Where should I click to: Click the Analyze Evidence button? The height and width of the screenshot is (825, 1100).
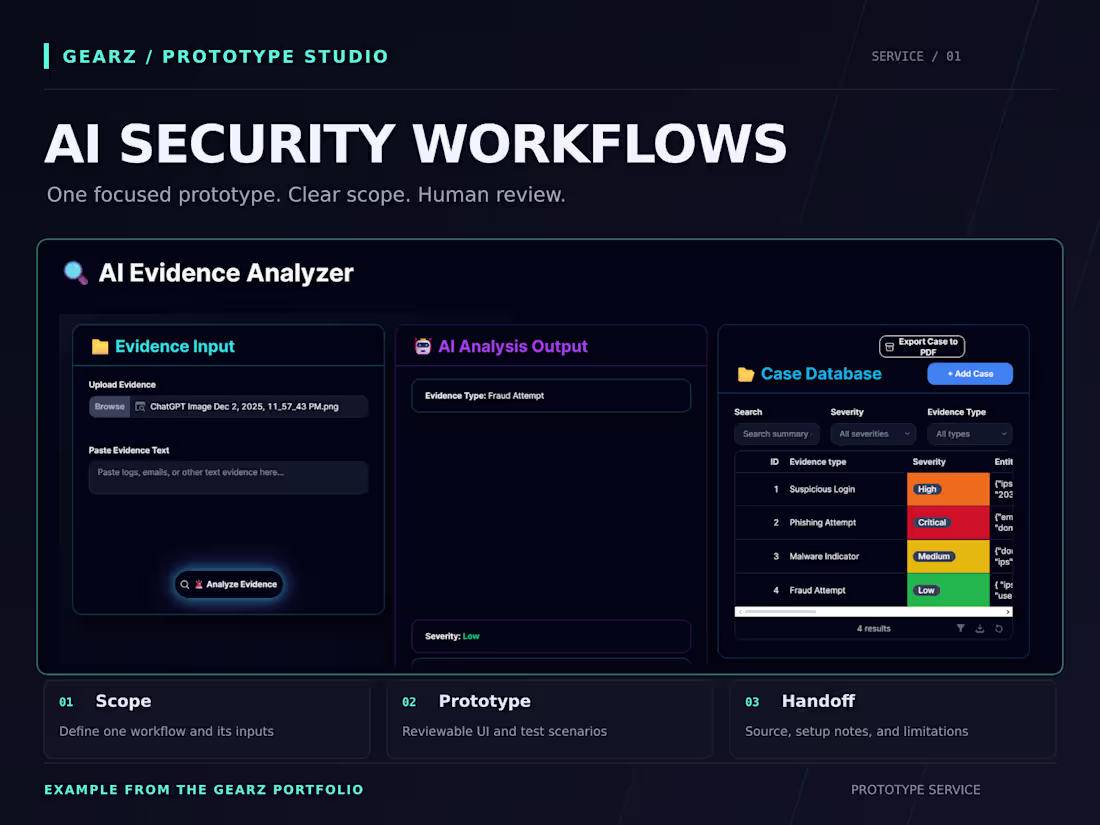point(229,584)
